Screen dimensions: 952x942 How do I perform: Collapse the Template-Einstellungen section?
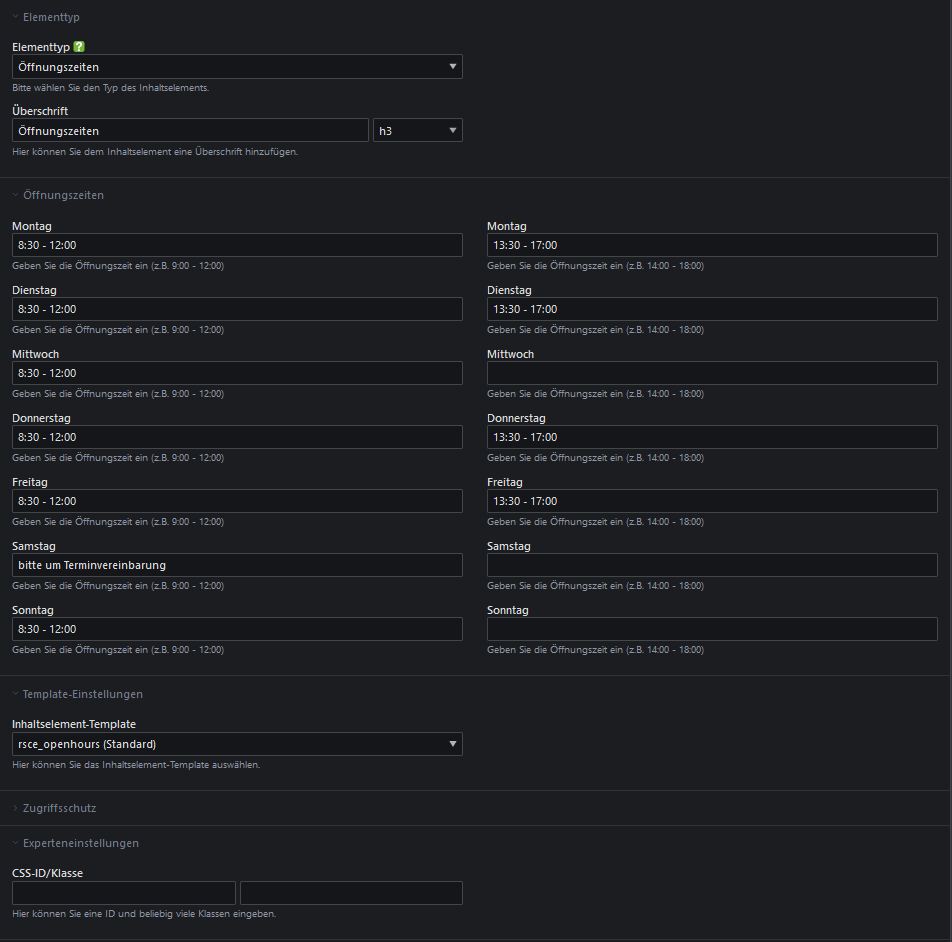pos(82,694)
